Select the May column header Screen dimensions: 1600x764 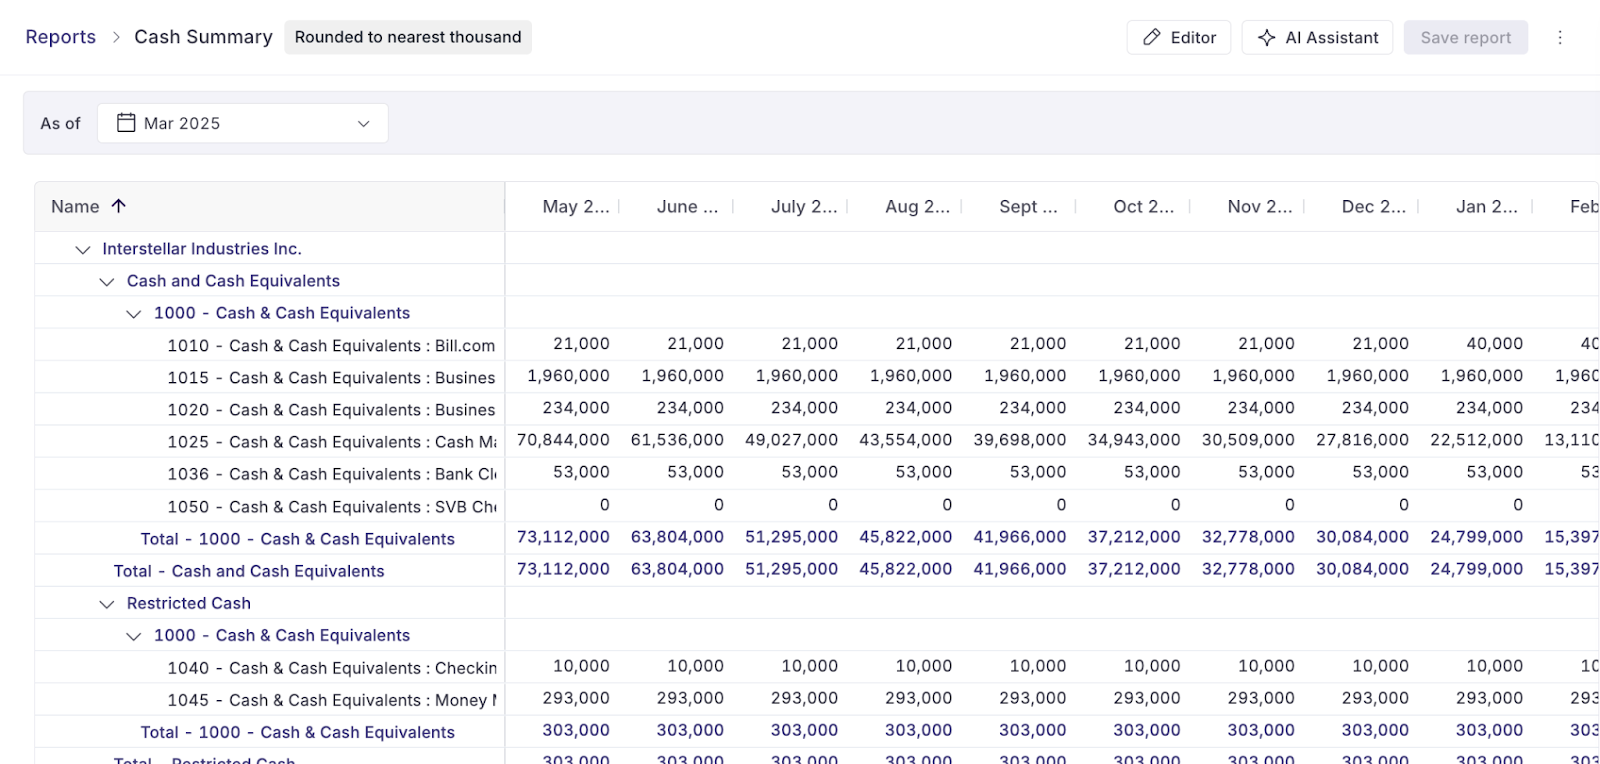coord(575,206)
